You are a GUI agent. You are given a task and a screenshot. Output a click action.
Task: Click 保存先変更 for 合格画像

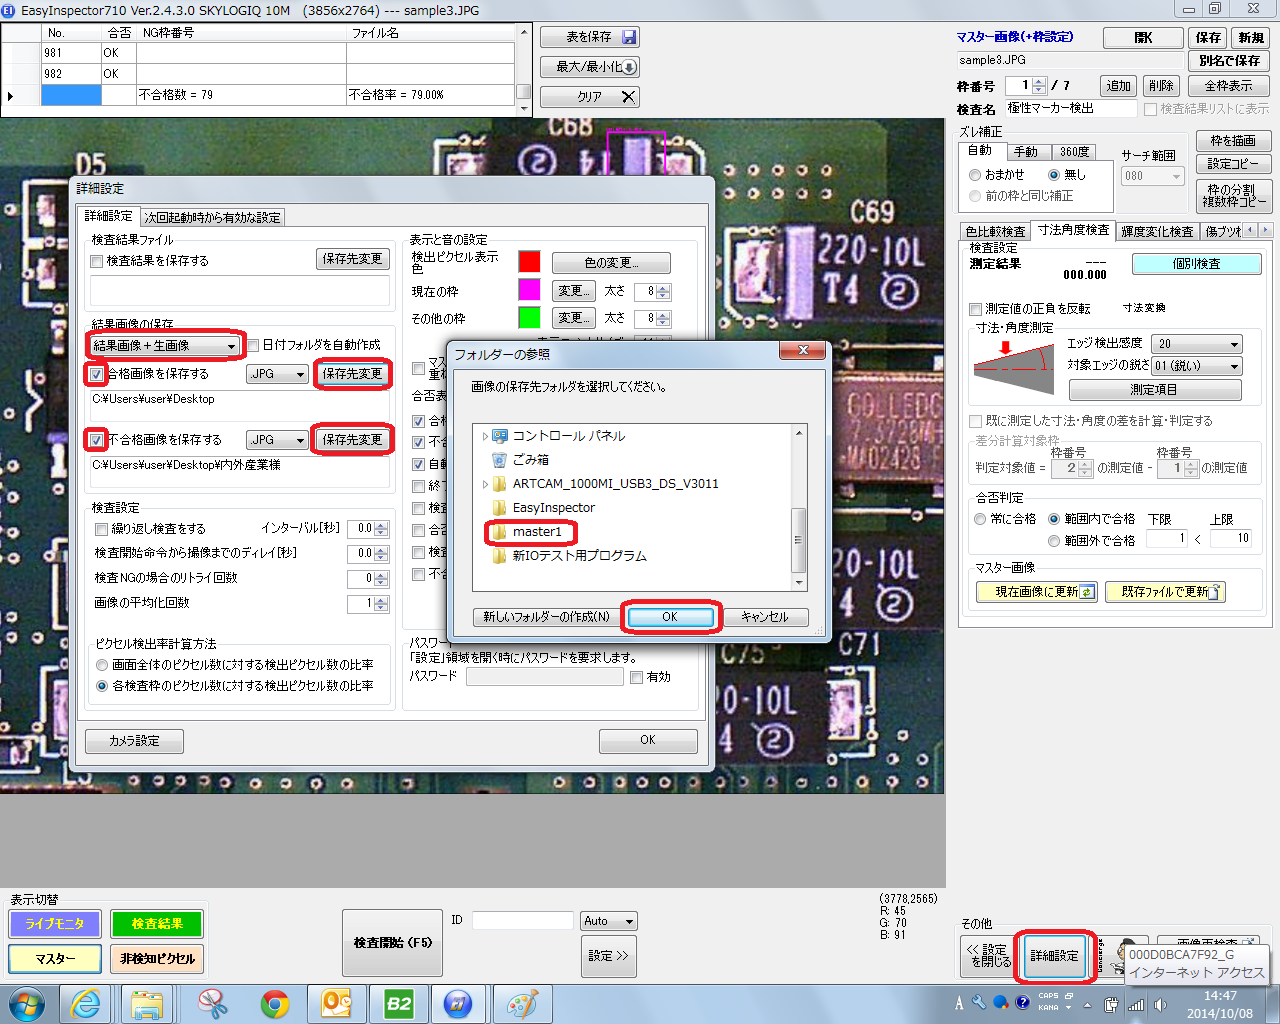(x=352, y=373)
